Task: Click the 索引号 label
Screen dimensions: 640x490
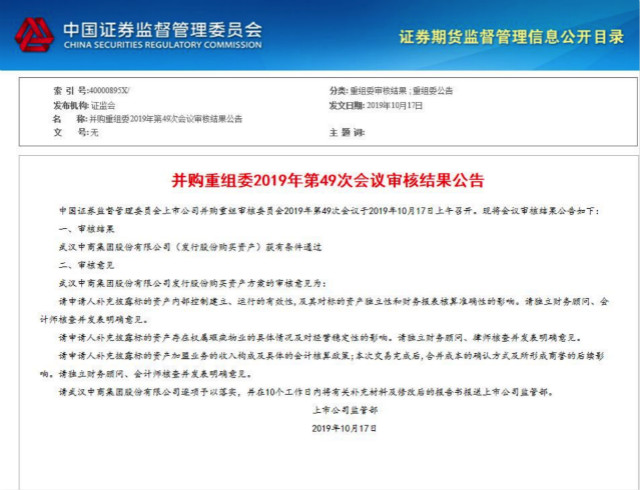Action: coord(70,91)
